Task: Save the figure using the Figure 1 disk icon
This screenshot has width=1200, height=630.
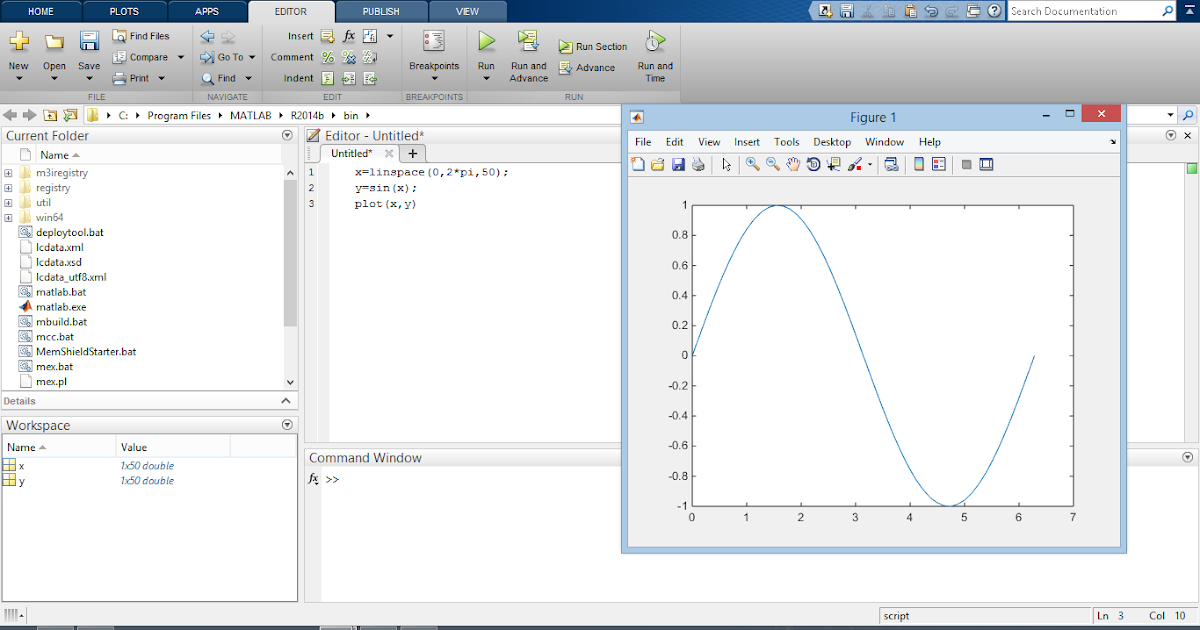Action: click(x=678, y=164)
